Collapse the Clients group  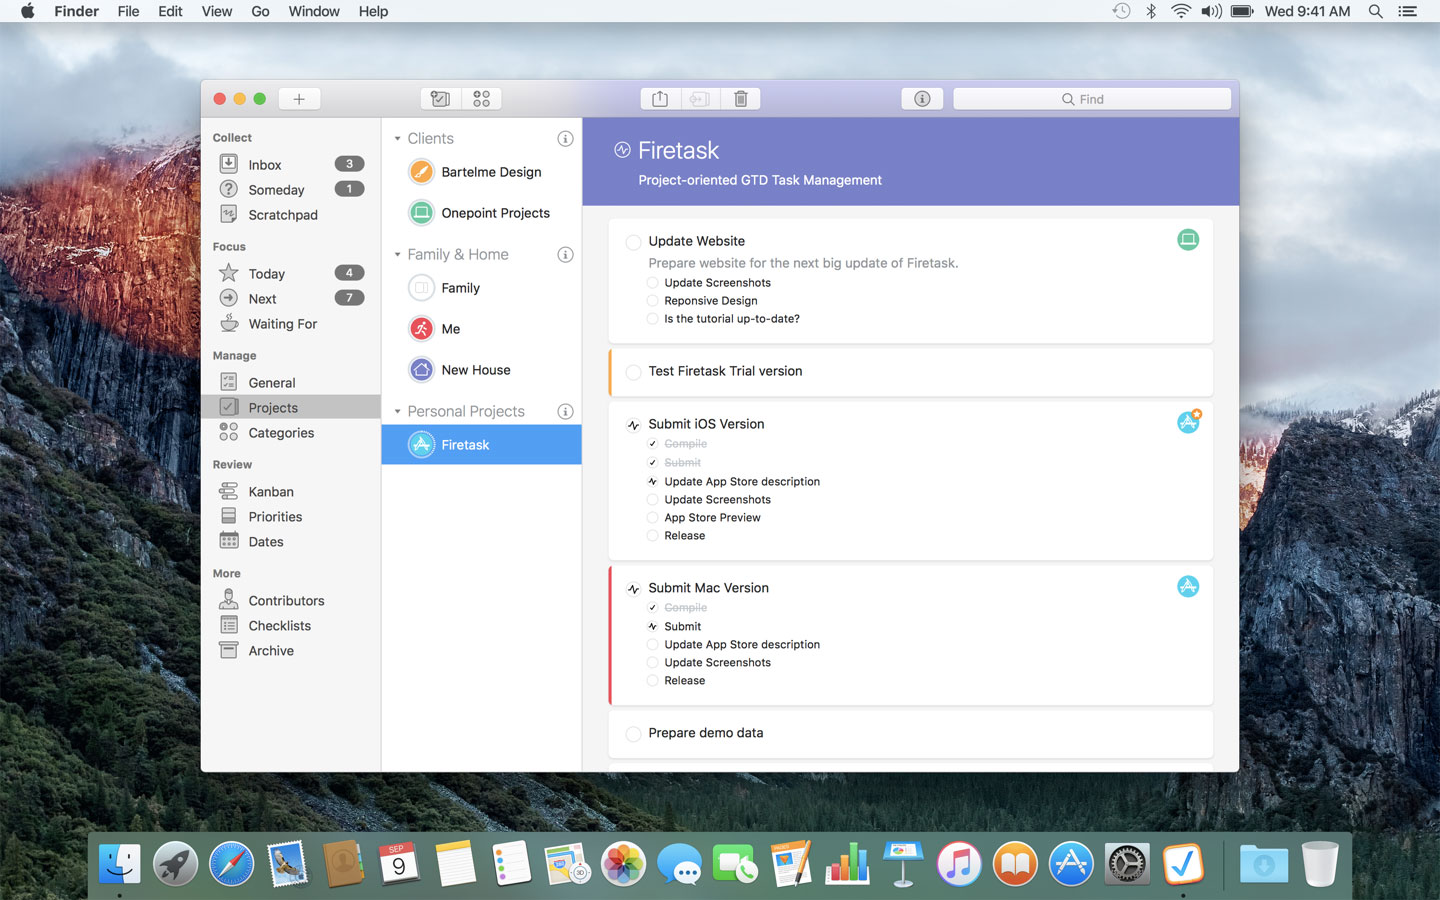point(397,139)
